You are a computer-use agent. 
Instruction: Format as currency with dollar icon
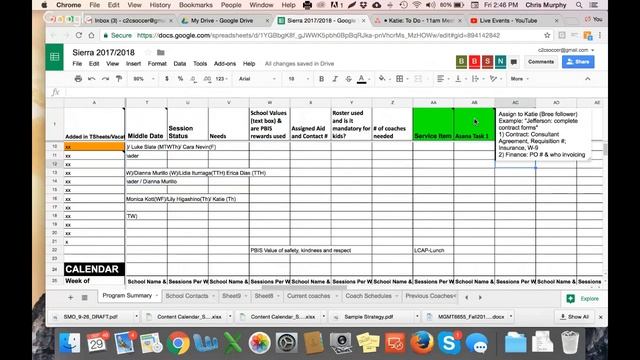[167, 79]
